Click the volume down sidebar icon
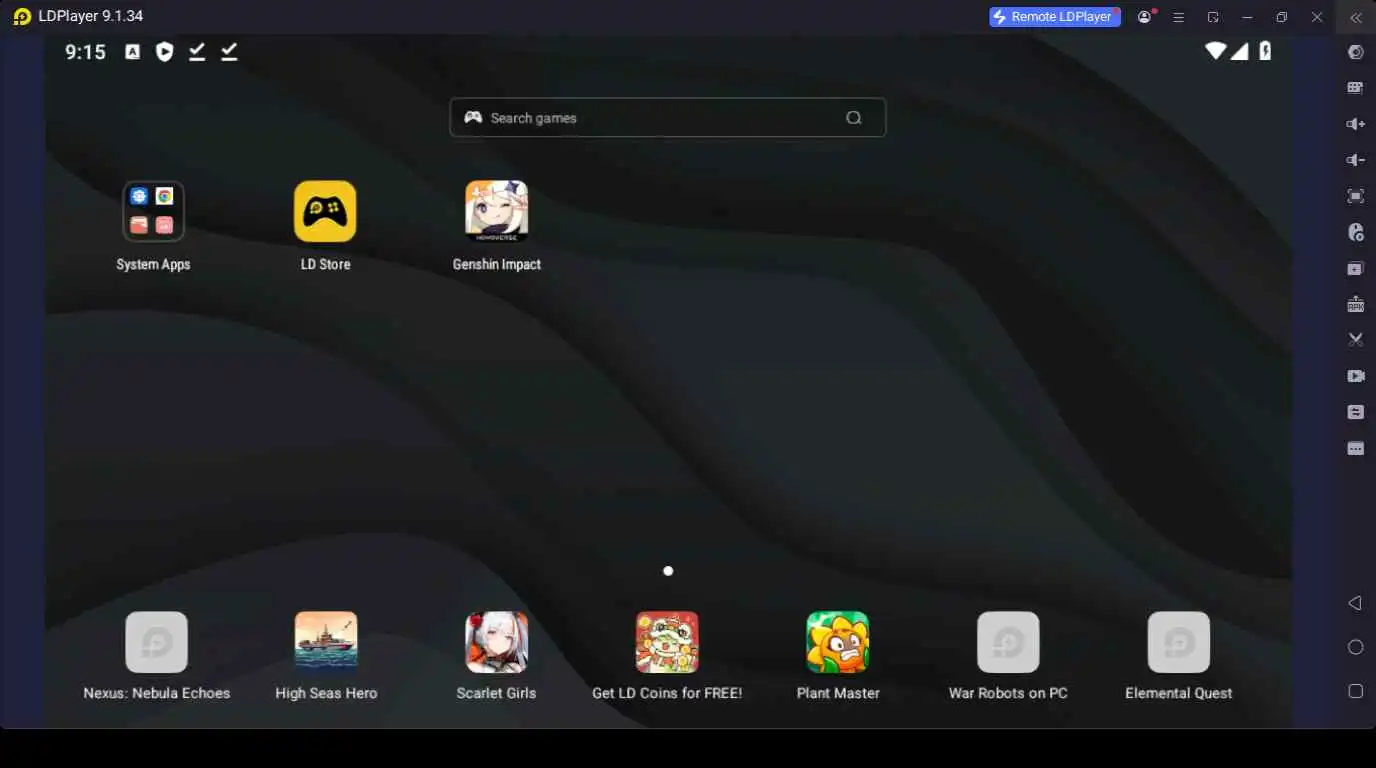 [x=1356, y=160]
